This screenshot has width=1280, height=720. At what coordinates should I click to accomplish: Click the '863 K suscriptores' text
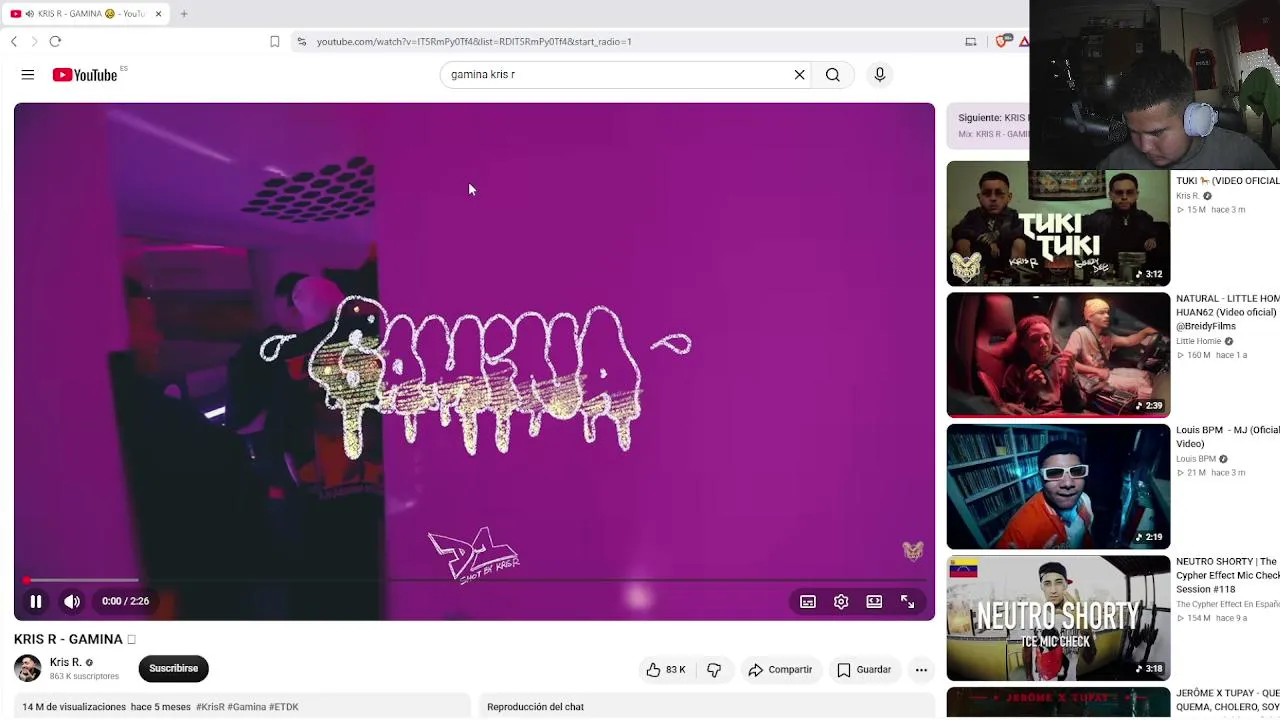tap(84, 676)
